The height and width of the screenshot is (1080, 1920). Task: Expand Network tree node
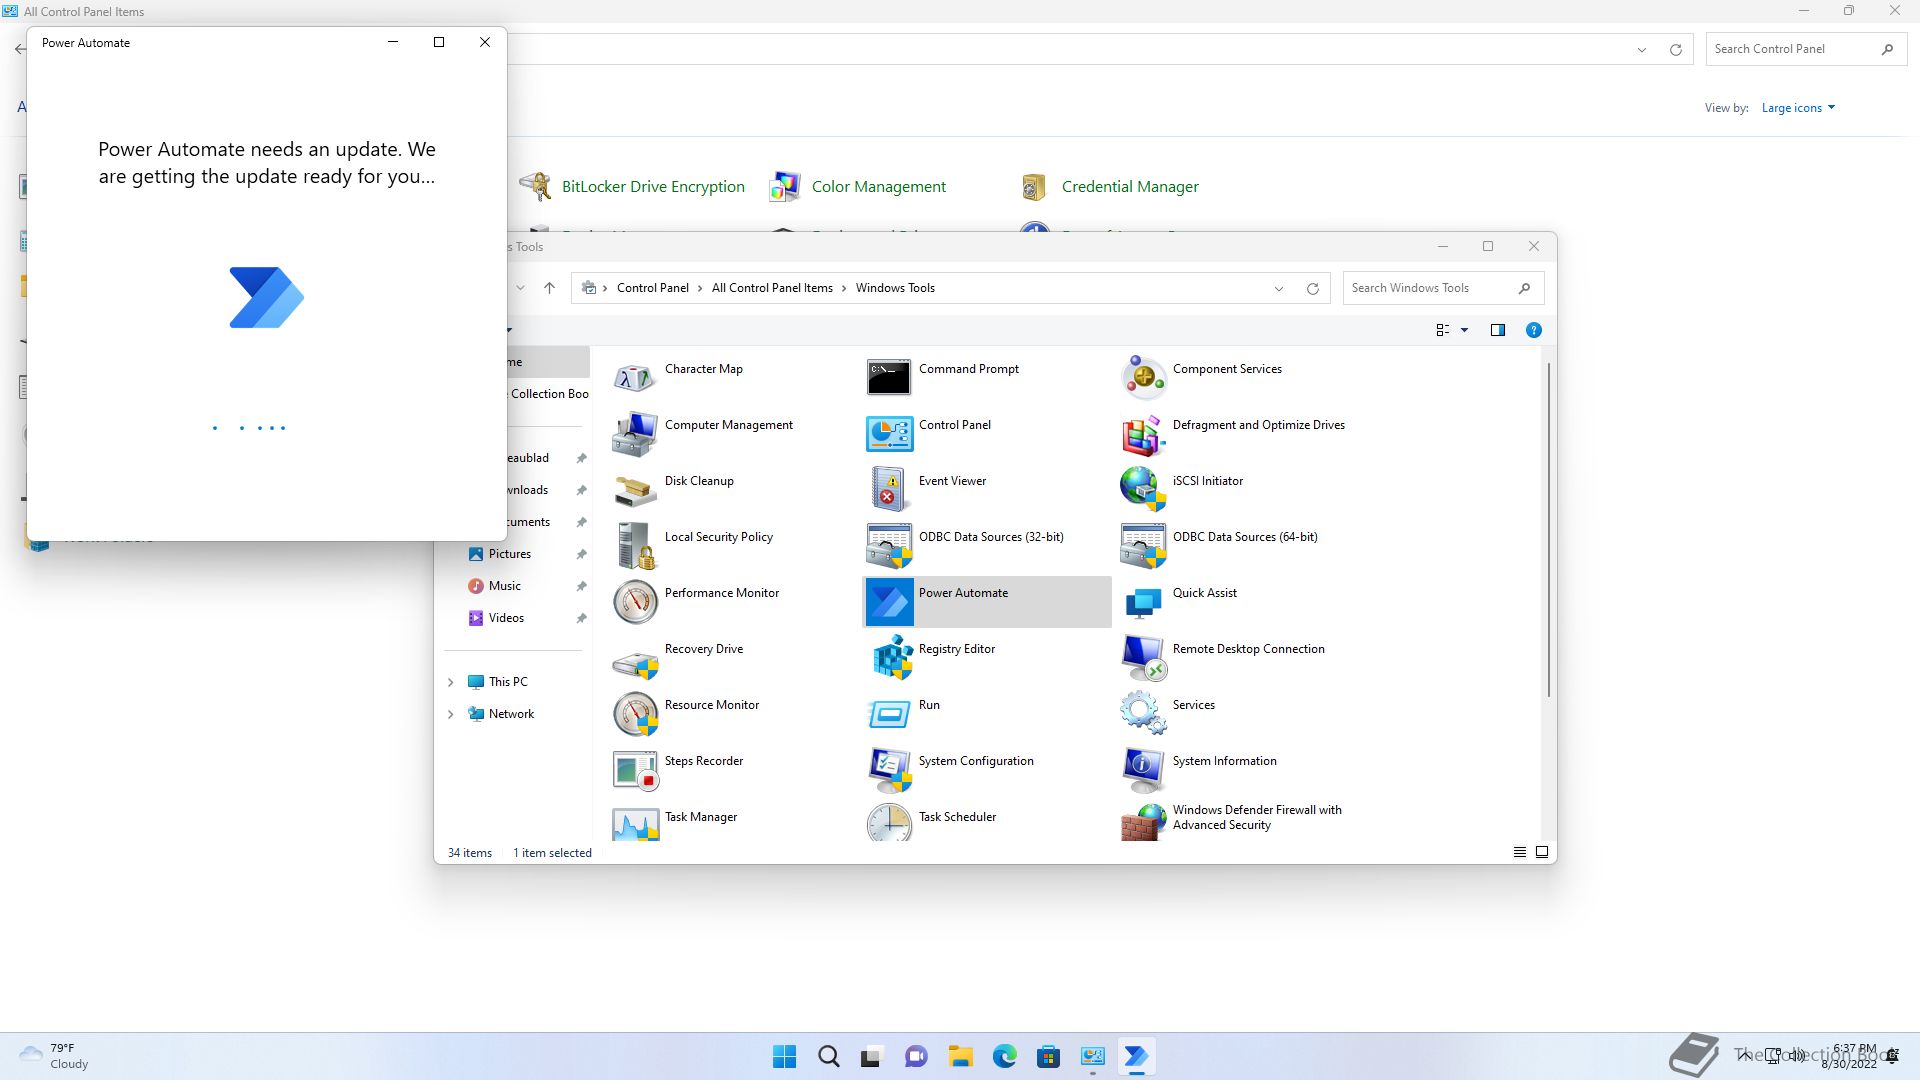point(450,714)
